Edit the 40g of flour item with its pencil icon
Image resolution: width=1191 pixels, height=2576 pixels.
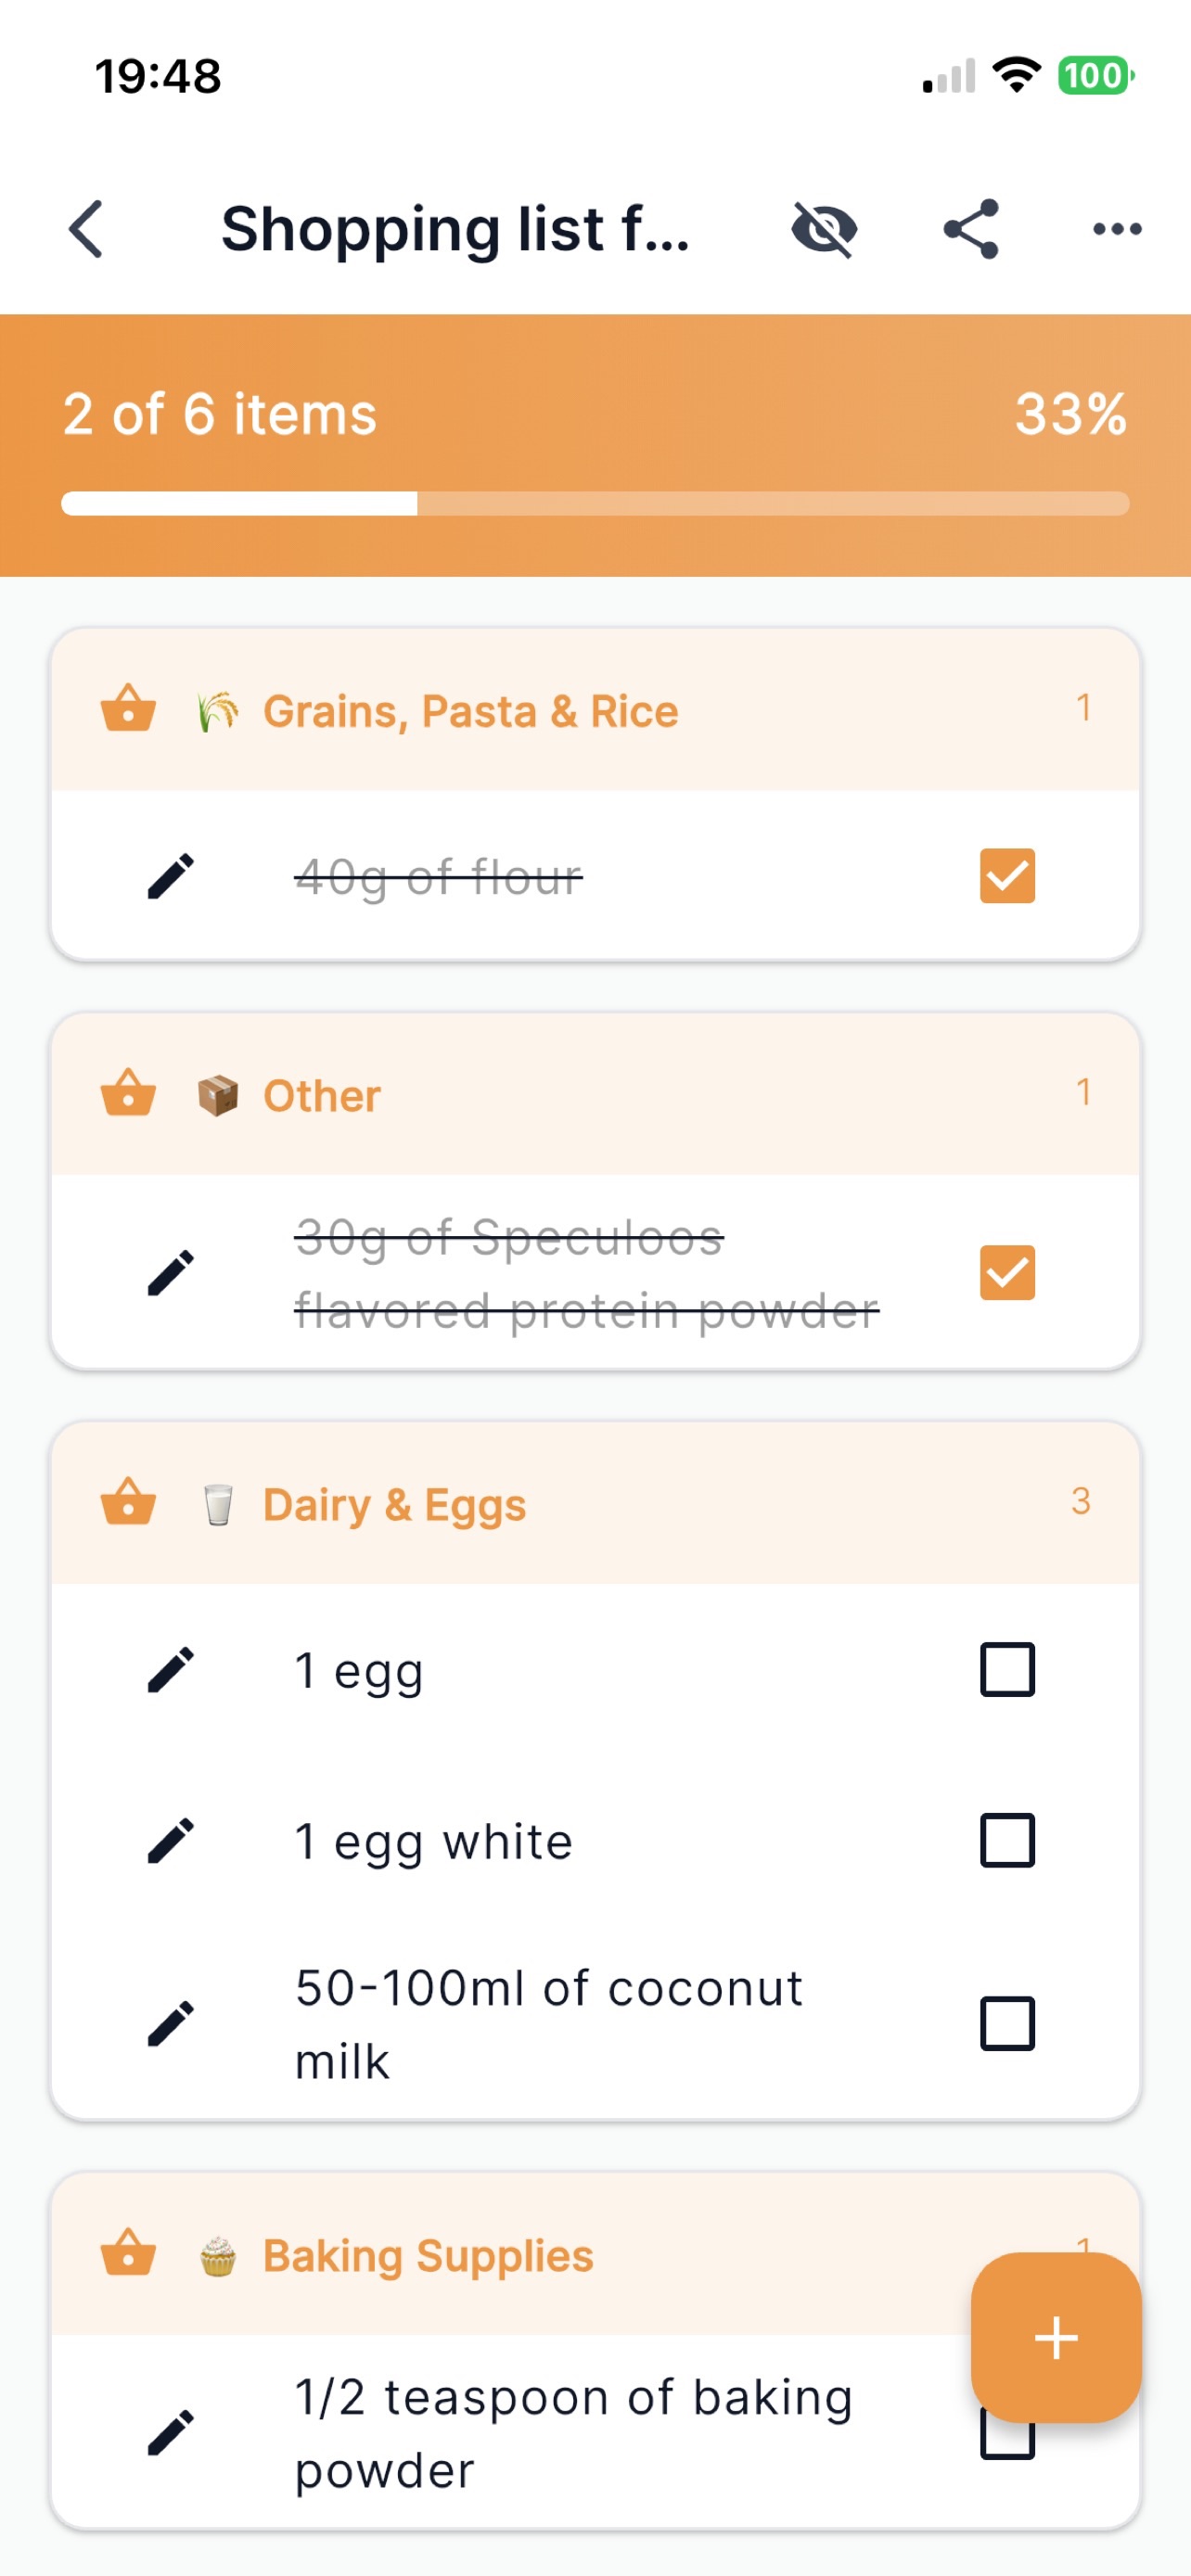pos(171,877)
